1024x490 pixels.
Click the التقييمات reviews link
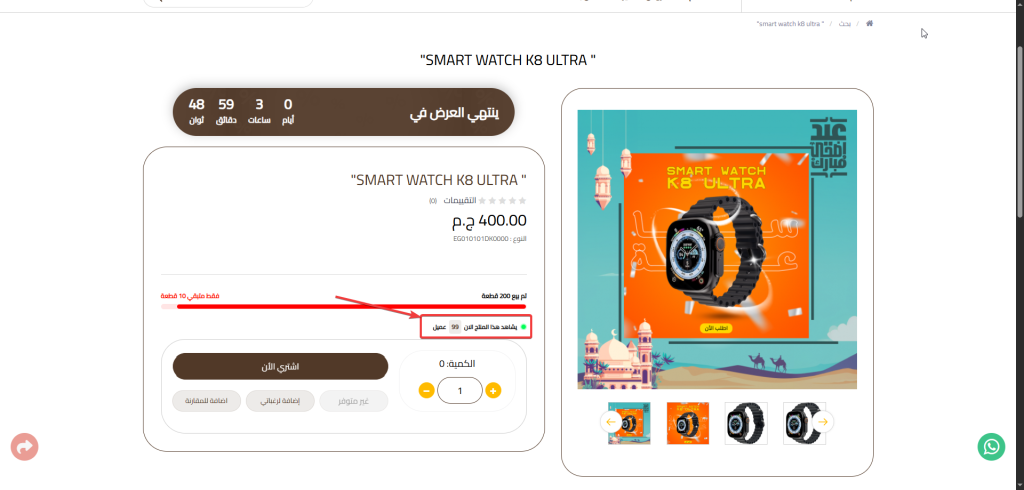(x=460, y=201)
